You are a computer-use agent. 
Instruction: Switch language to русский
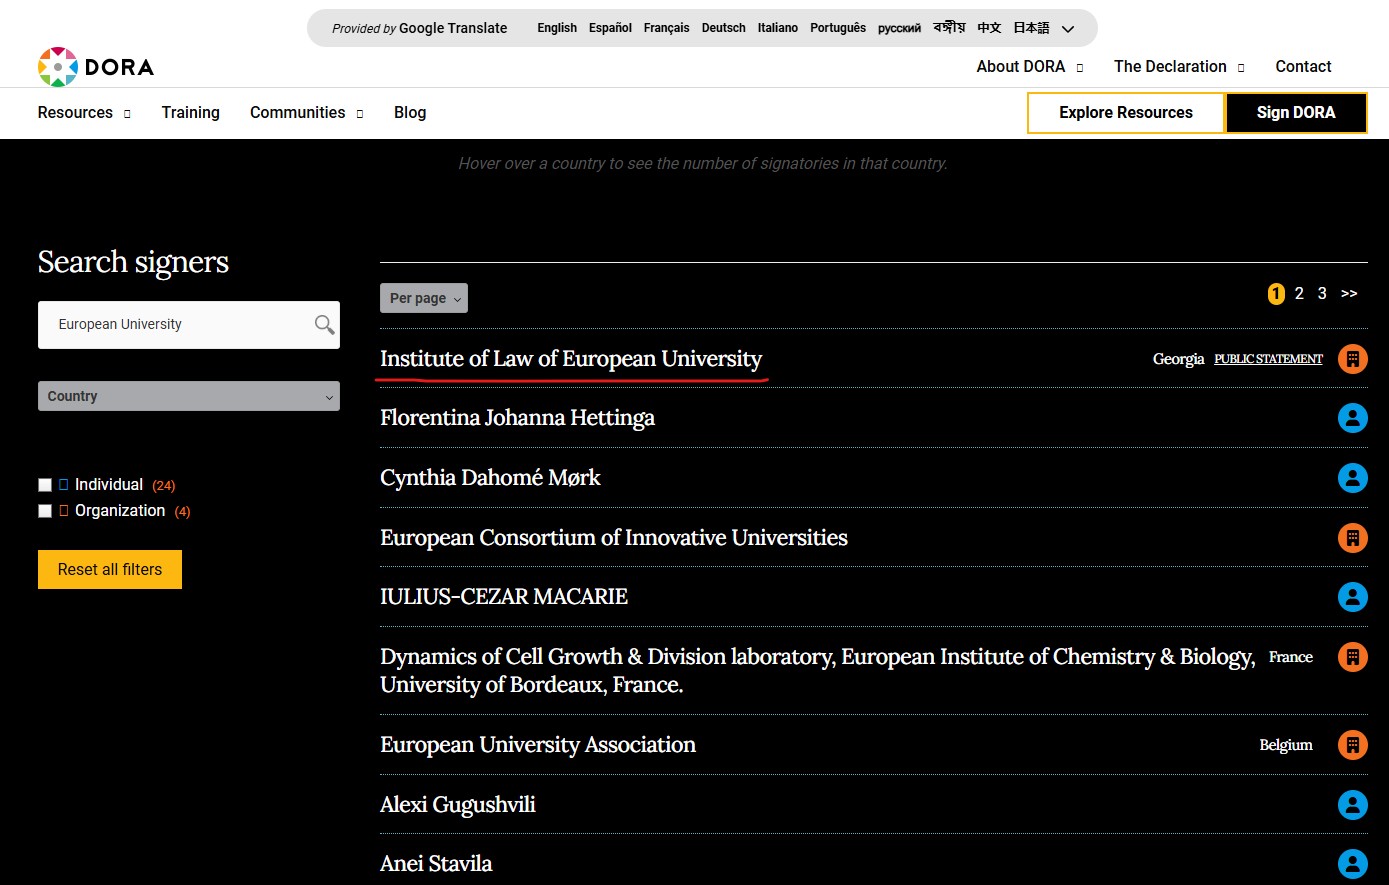[x=899, y=28]
